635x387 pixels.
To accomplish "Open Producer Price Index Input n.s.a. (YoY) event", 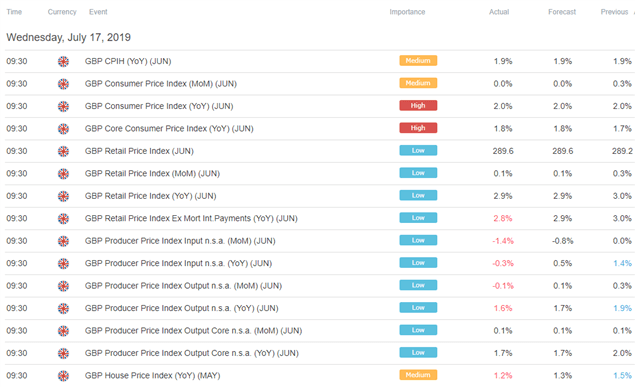I will point(179,264).
